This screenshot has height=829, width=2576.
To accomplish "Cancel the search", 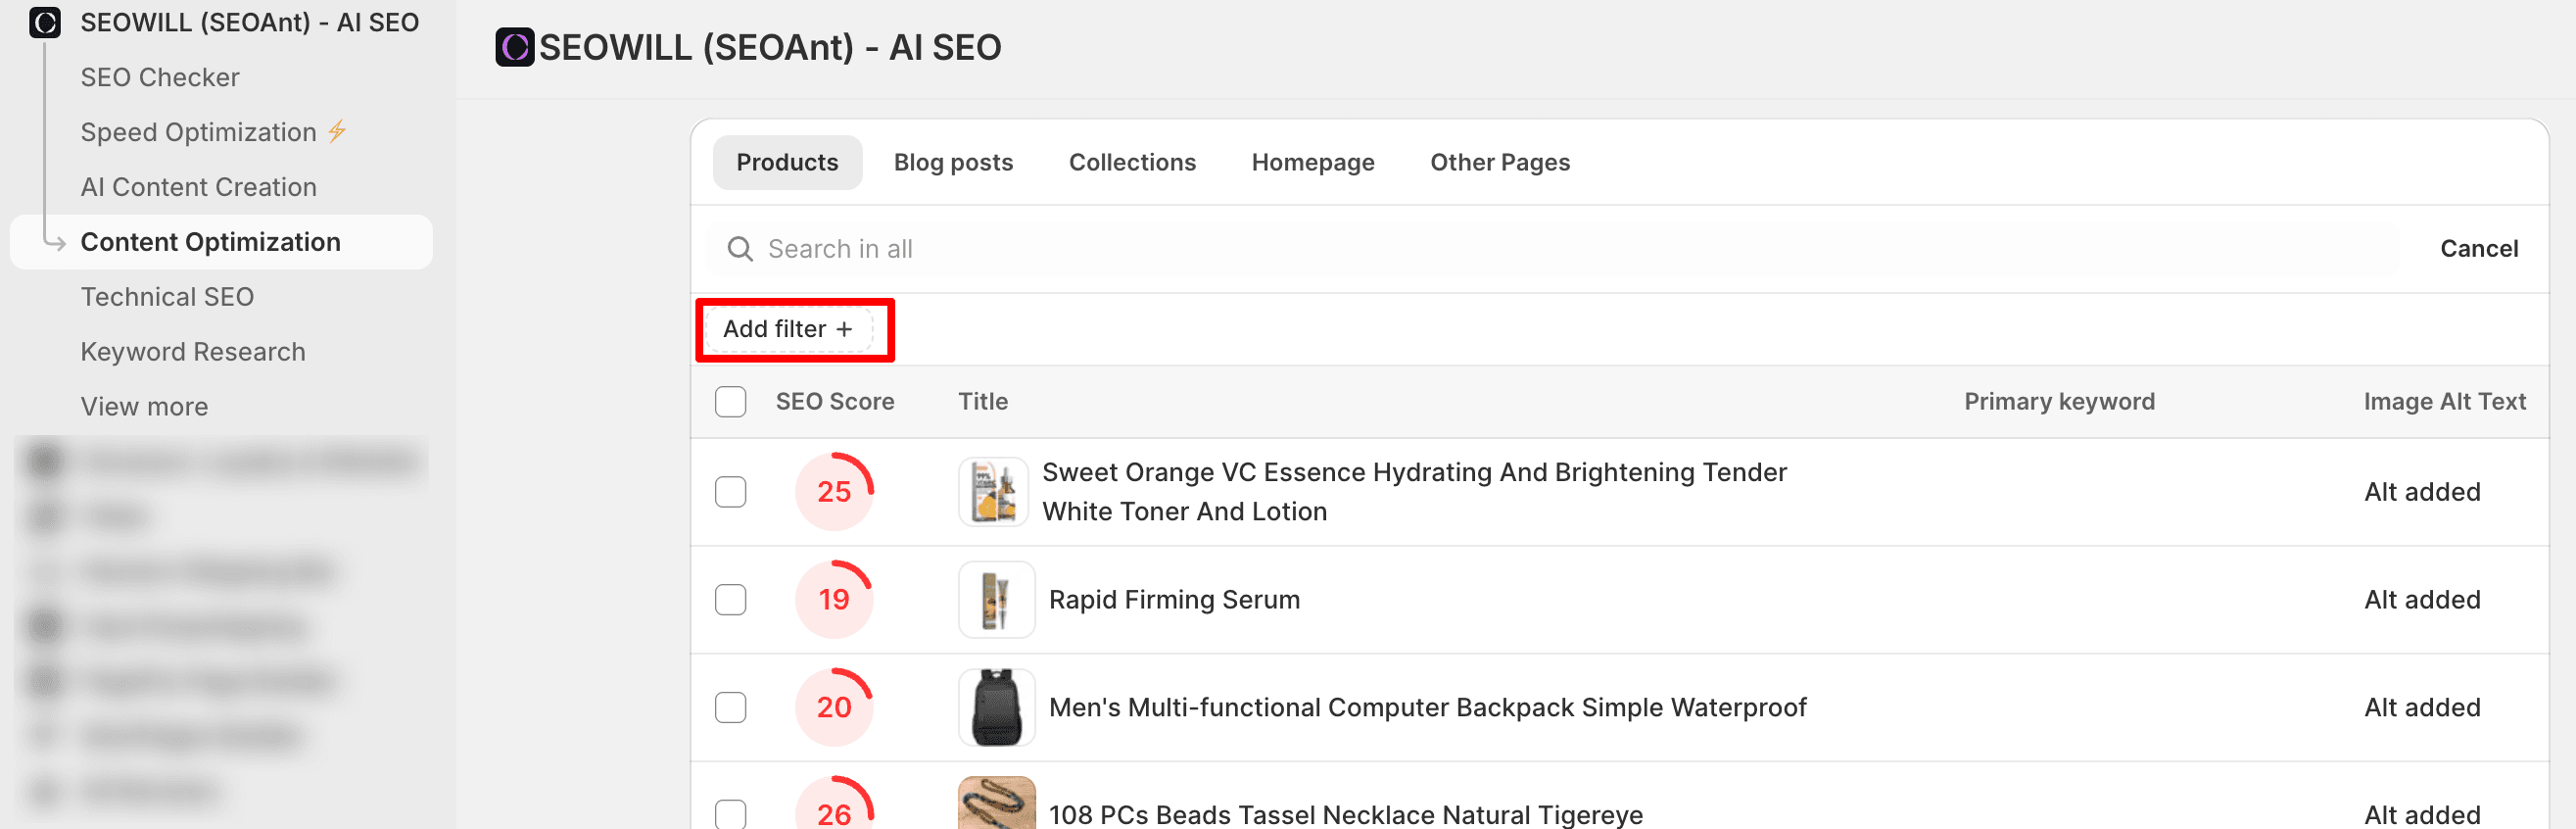I will tap(2477, 249).
